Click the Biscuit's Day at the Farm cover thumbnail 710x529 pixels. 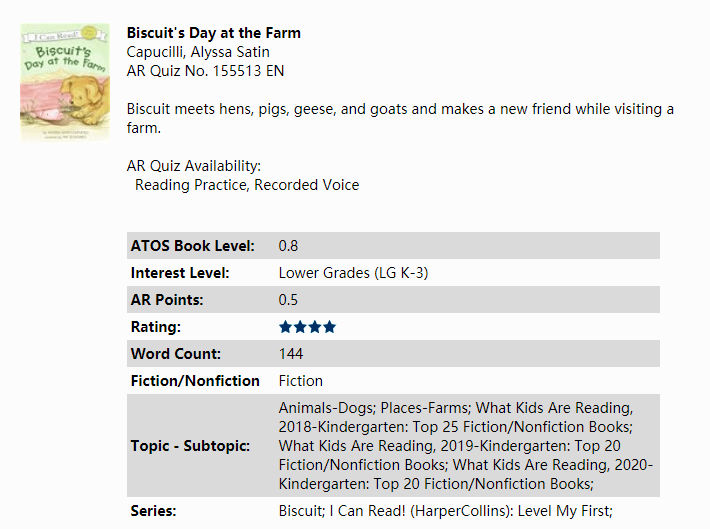[x=65, y=82]
